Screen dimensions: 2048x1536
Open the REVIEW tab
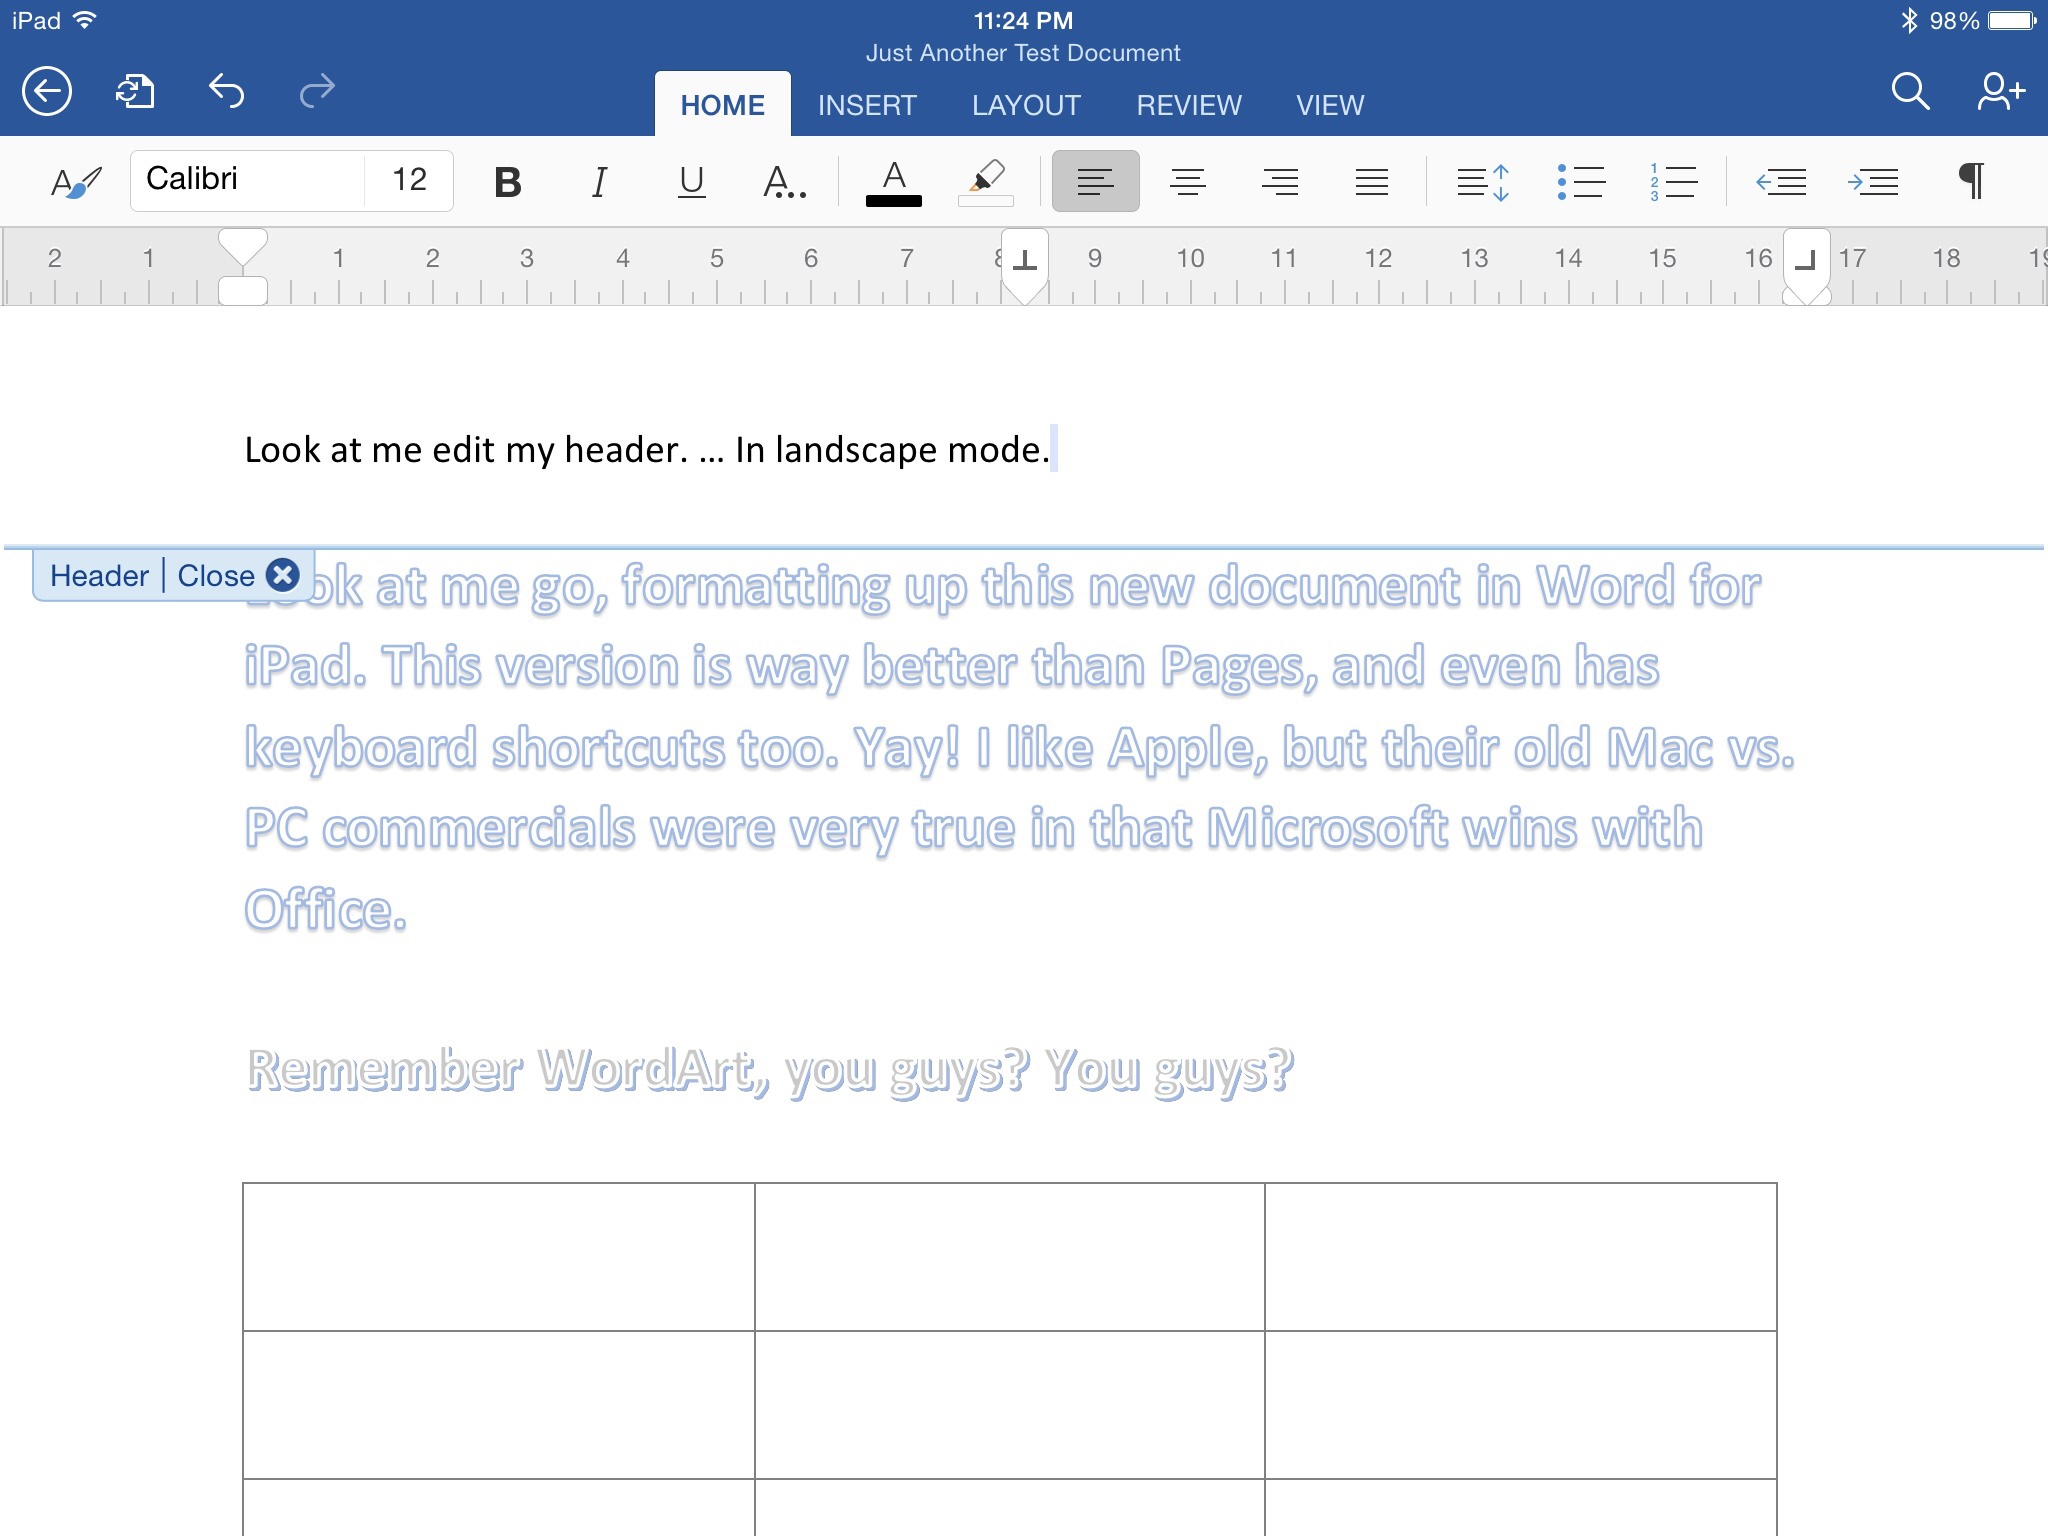coord(1188,105)
